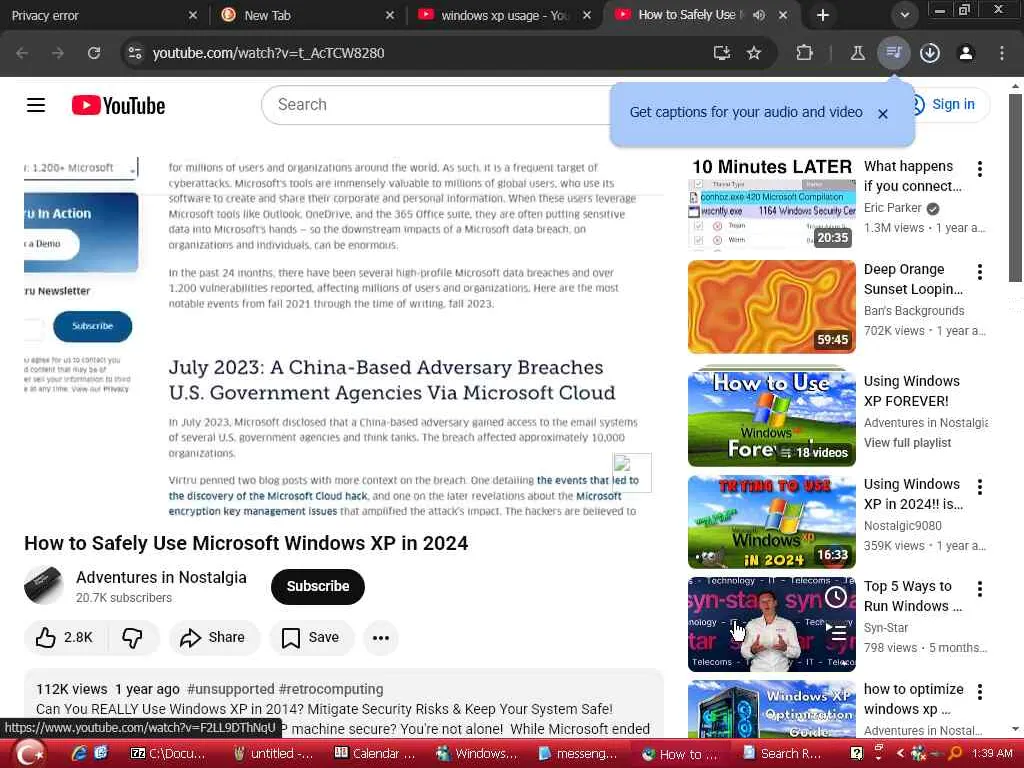Open more actions menu below the video
The width and height of the screenshot is (1024, 768).
pos(381,637)
